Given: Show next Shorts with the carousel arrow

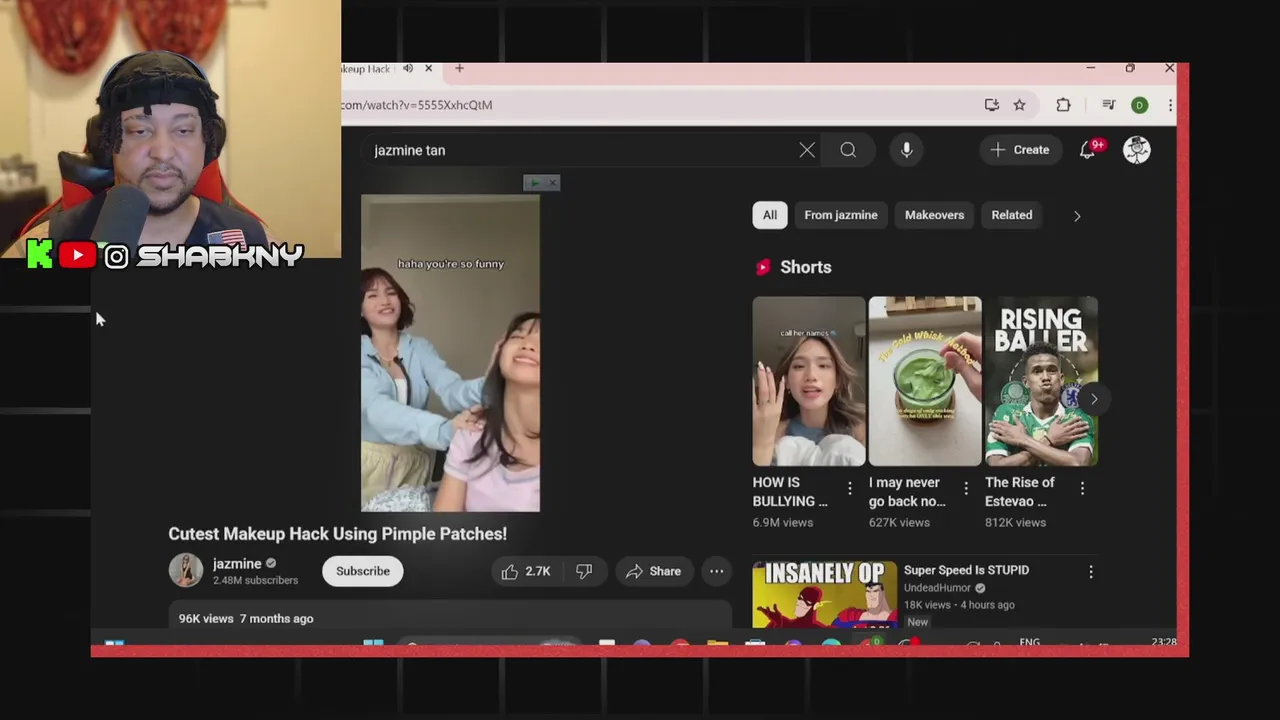Looking at the screenshot, I should pos(1094,399).
